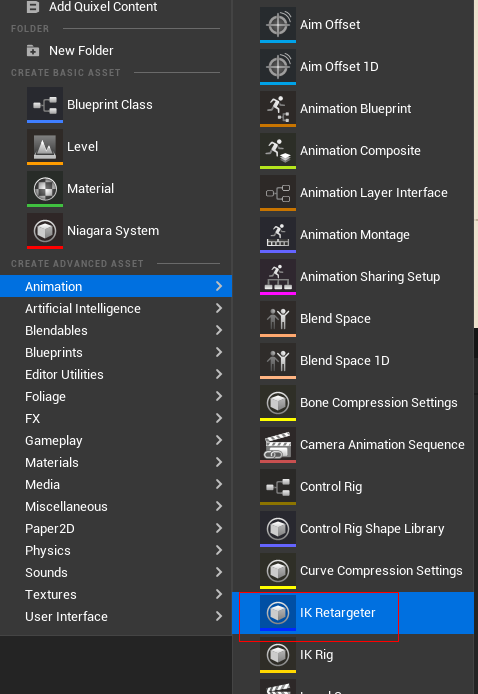Open the Textures category
The width and height of the screenshot is (478, 694).
pos(116,594)
